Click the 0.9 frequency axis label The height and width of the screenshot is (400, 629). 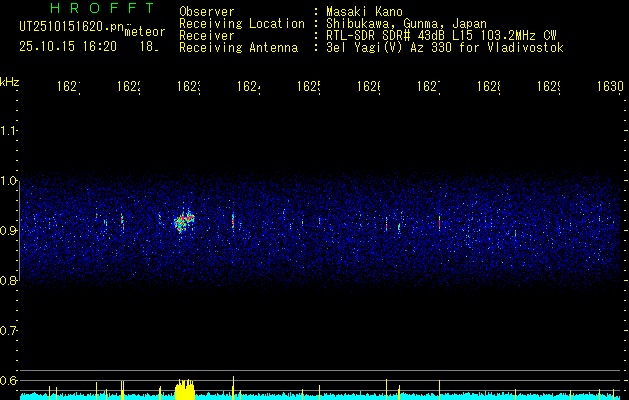8,231
